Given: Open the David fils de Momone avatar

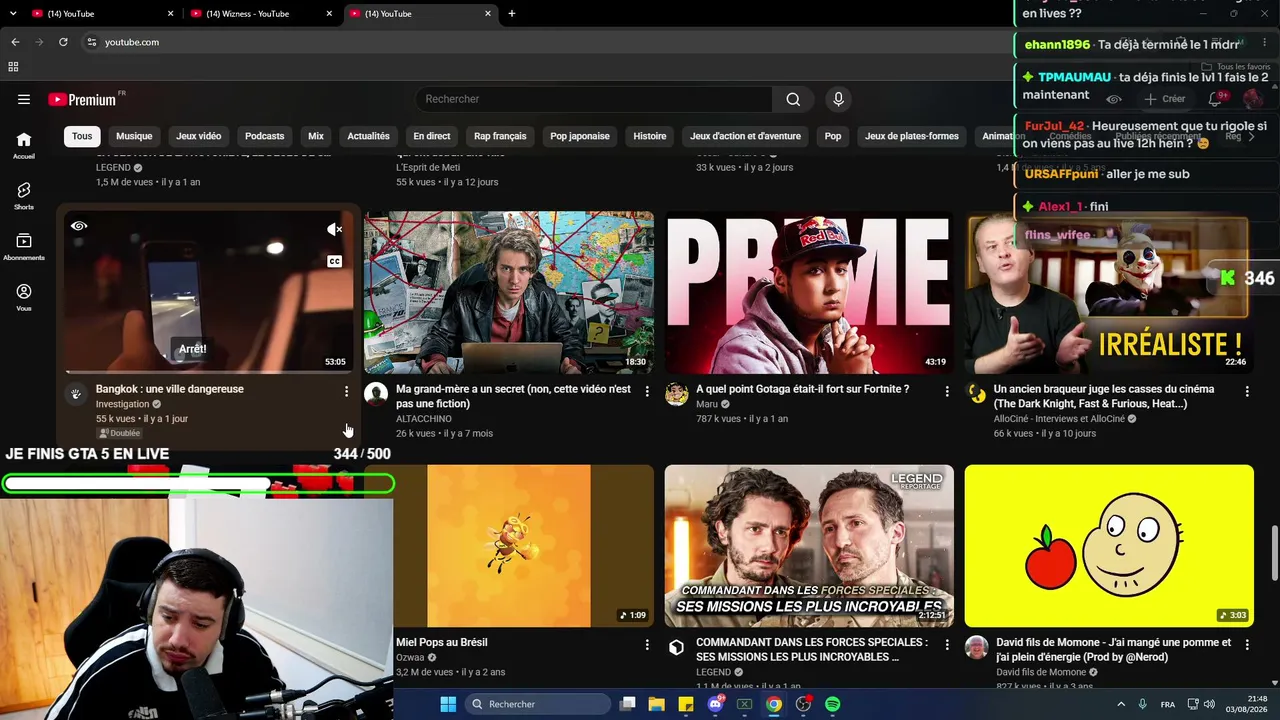Looking at the screenshot, I should tap(976, 647).
